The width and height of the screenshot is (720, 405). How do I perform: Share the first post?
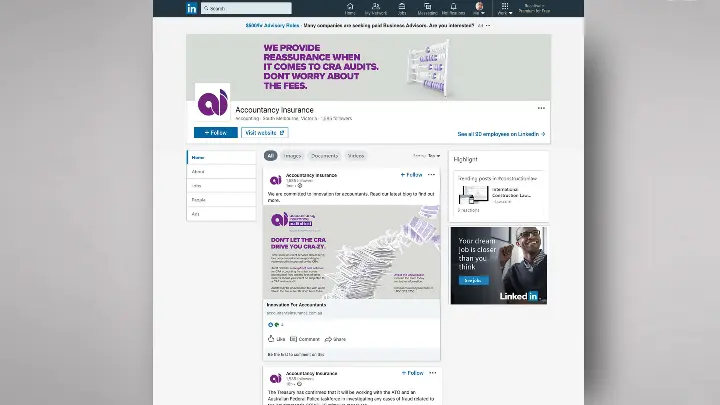[x=335, y=339]
